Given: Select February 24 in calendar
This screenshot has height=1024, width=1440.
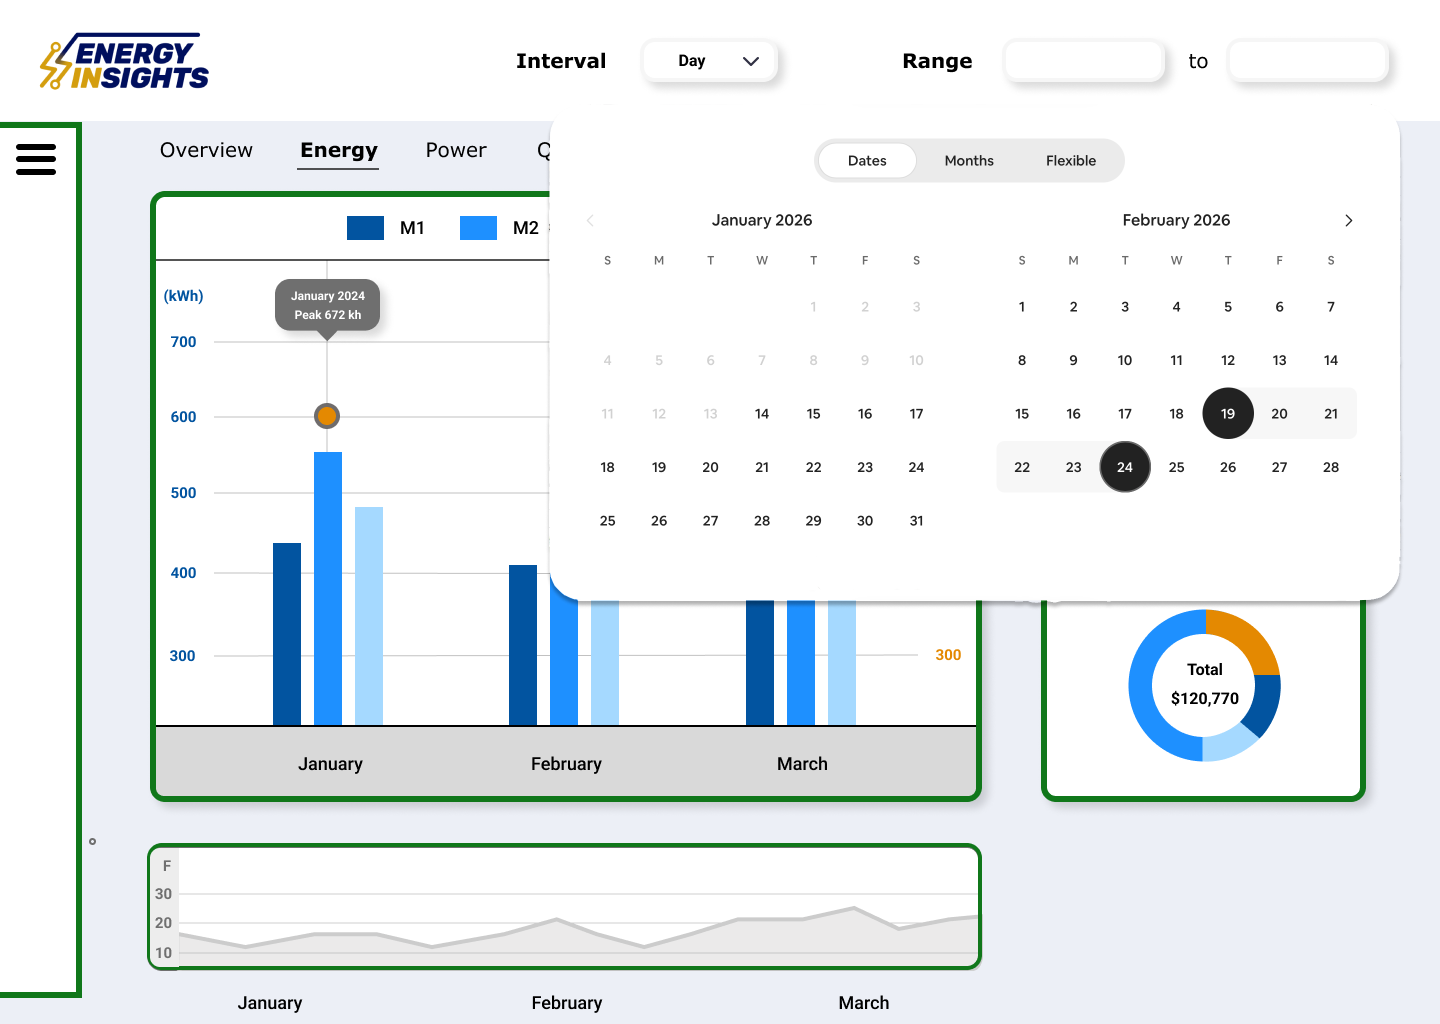Looking at the screenshot, I should tap(1125, 467).
